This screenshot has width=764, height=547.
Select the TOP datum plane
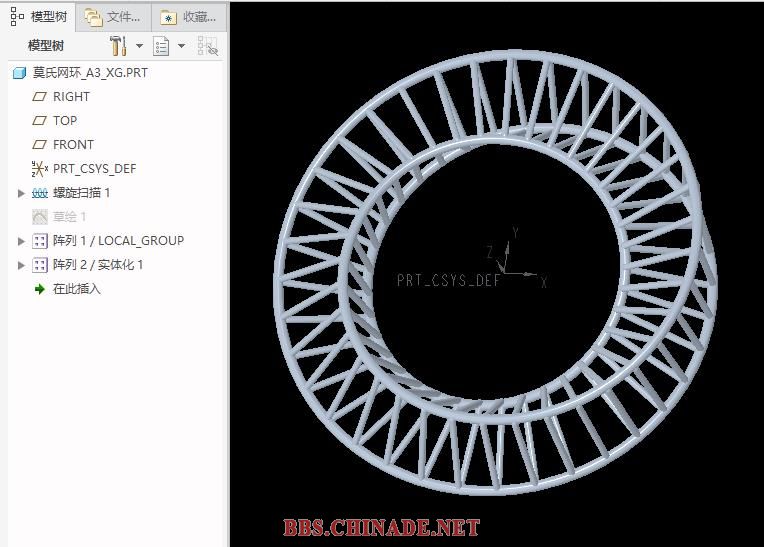point(65,121)
